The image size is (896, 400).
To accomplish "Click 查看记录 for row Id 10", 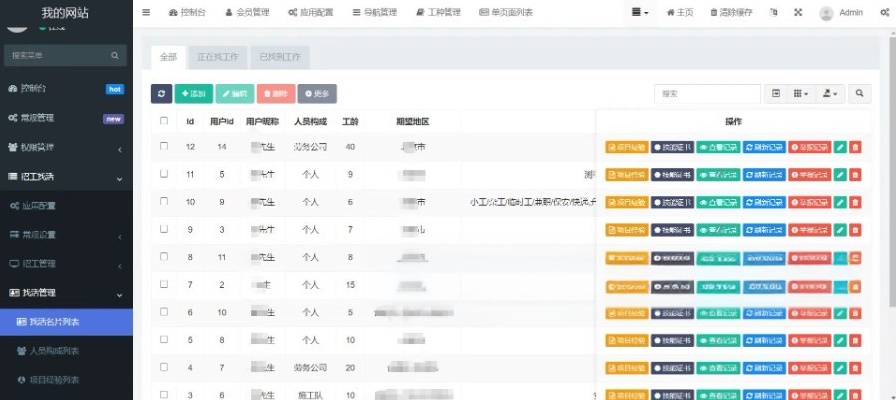I will coord(718,202).
